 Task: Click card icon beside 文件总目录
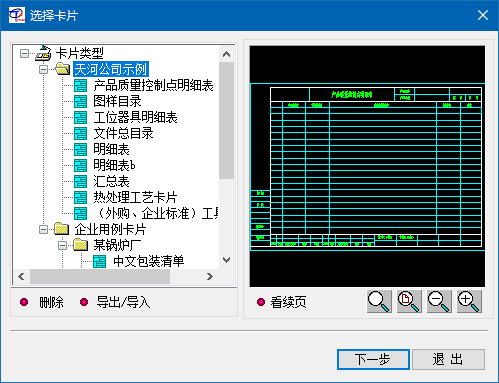tap(80, 133)
